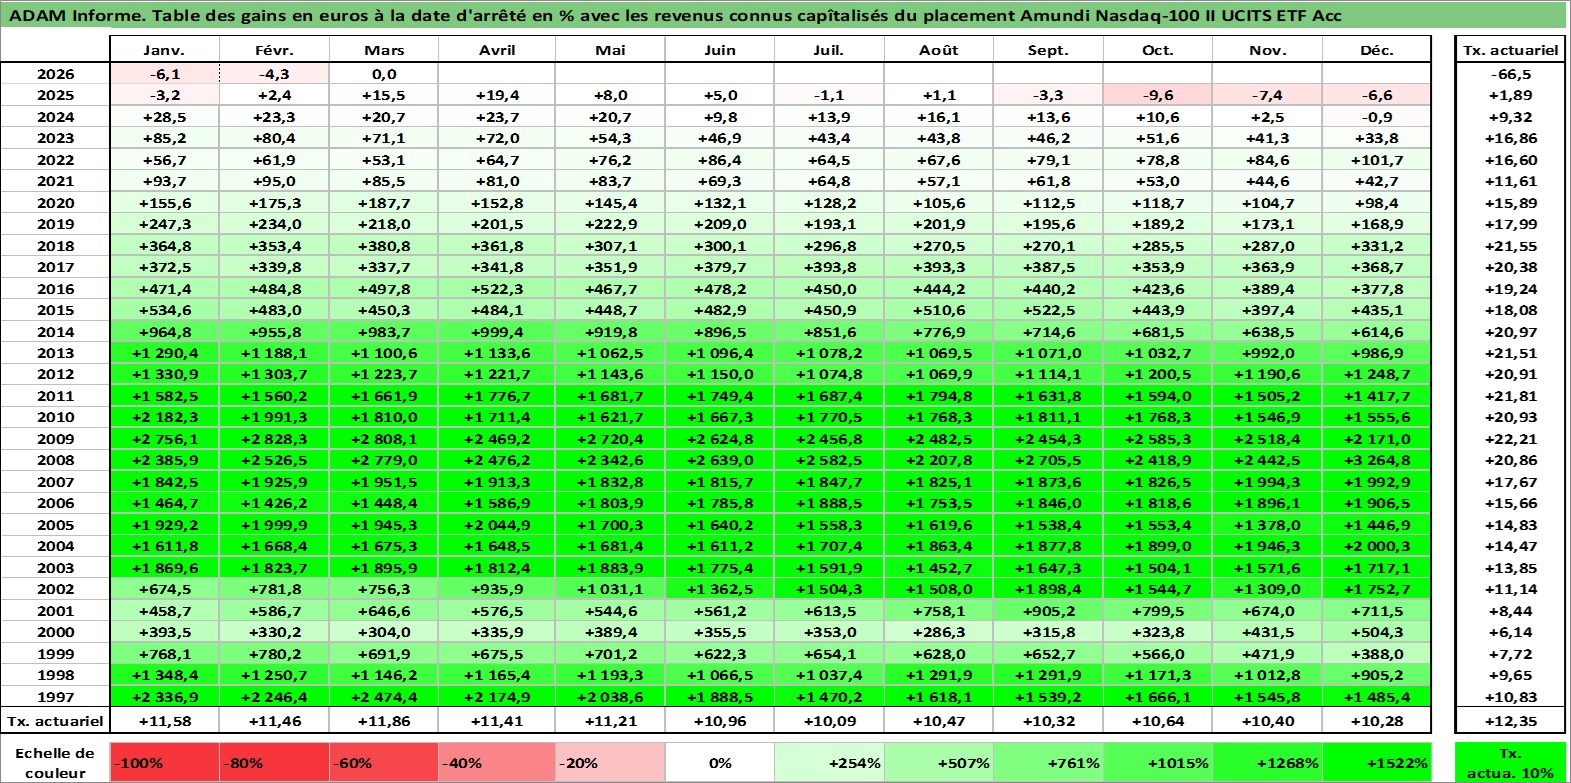1571x783 pixels.
Task: Click the 2000 Août cell showing +286,3
Action: tap(938, 632)
